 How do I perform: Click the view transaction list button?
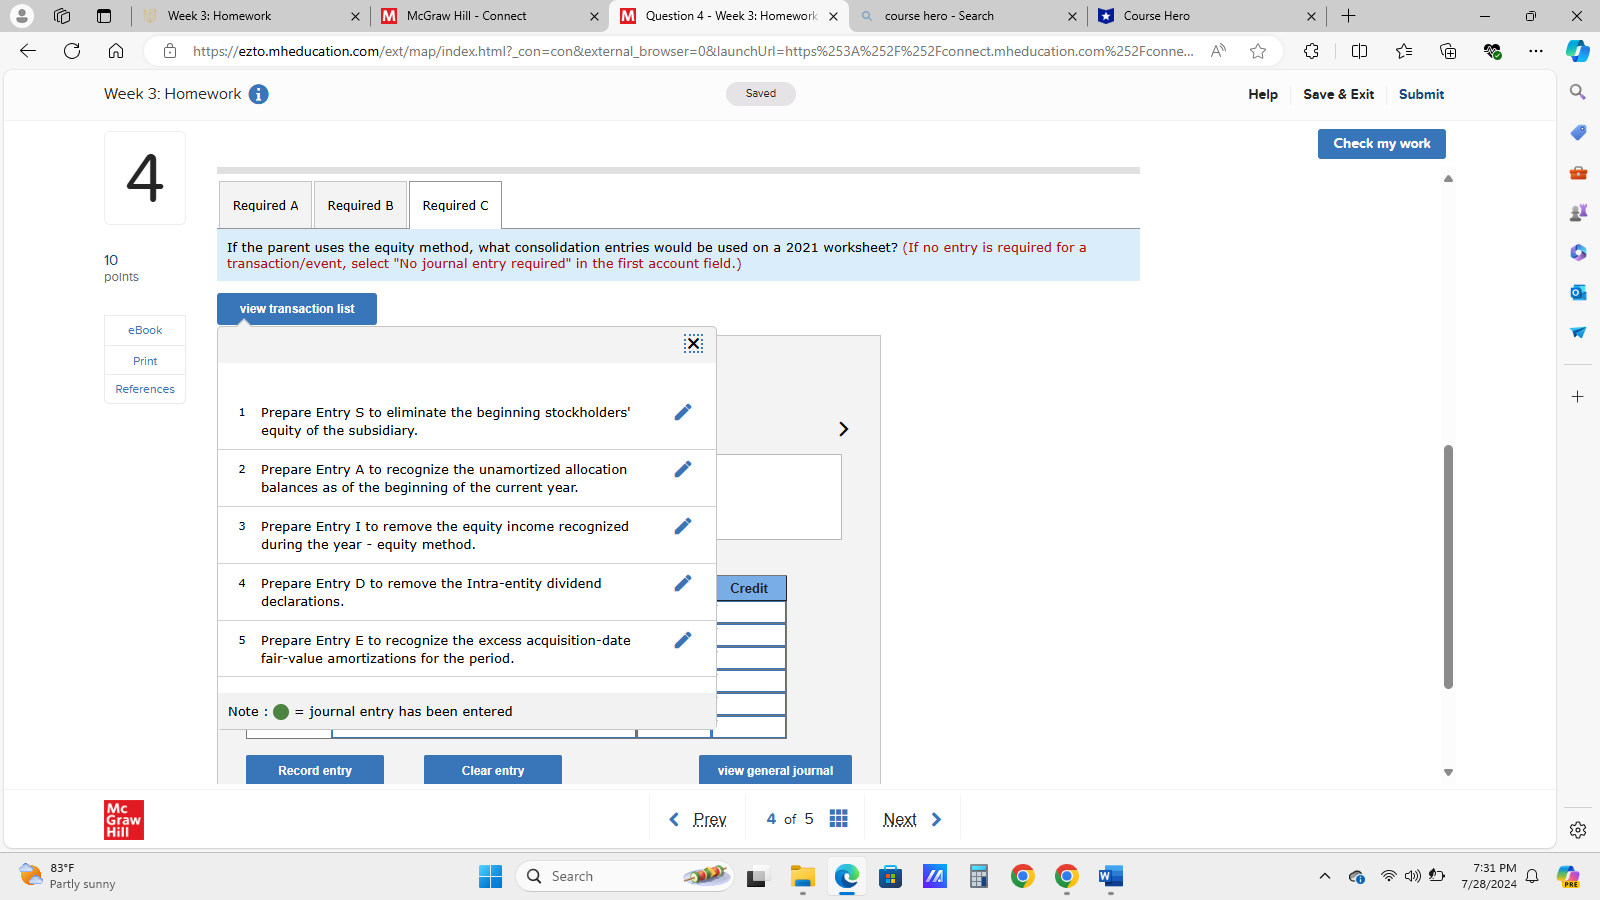tap(297, 309)
